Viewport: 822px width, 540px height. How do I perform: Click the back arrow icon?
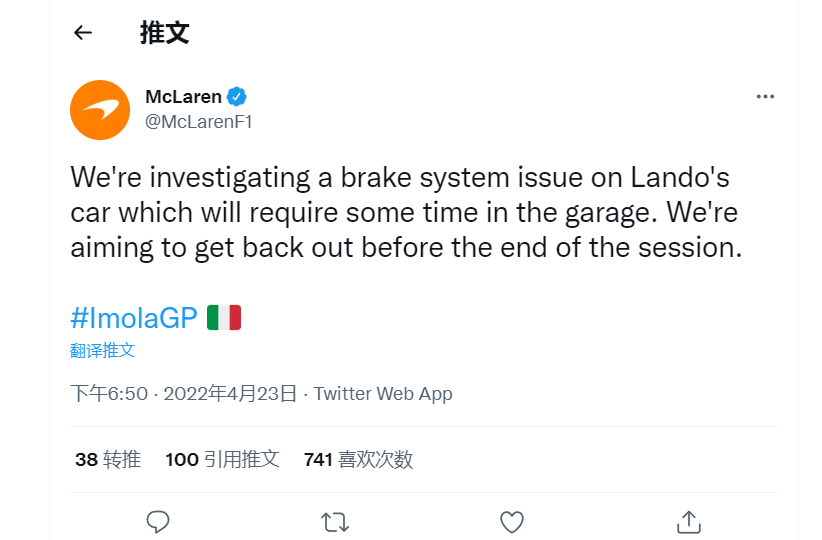tap(83, 33)
